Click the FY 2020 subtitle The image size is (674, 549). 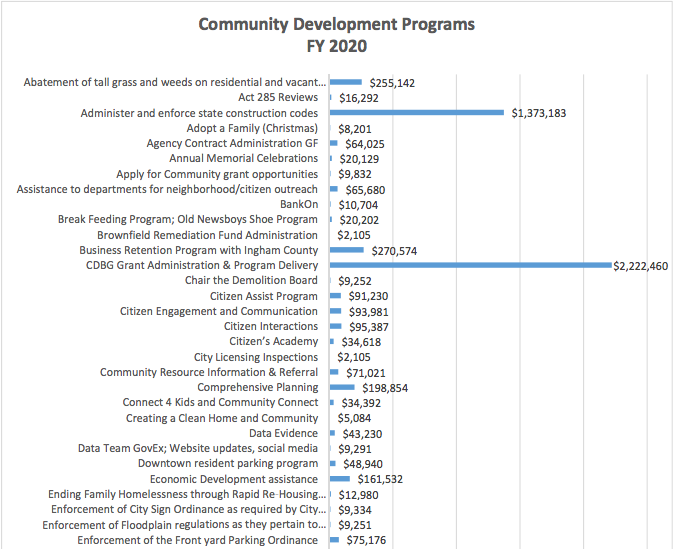(x=337, y=46)
